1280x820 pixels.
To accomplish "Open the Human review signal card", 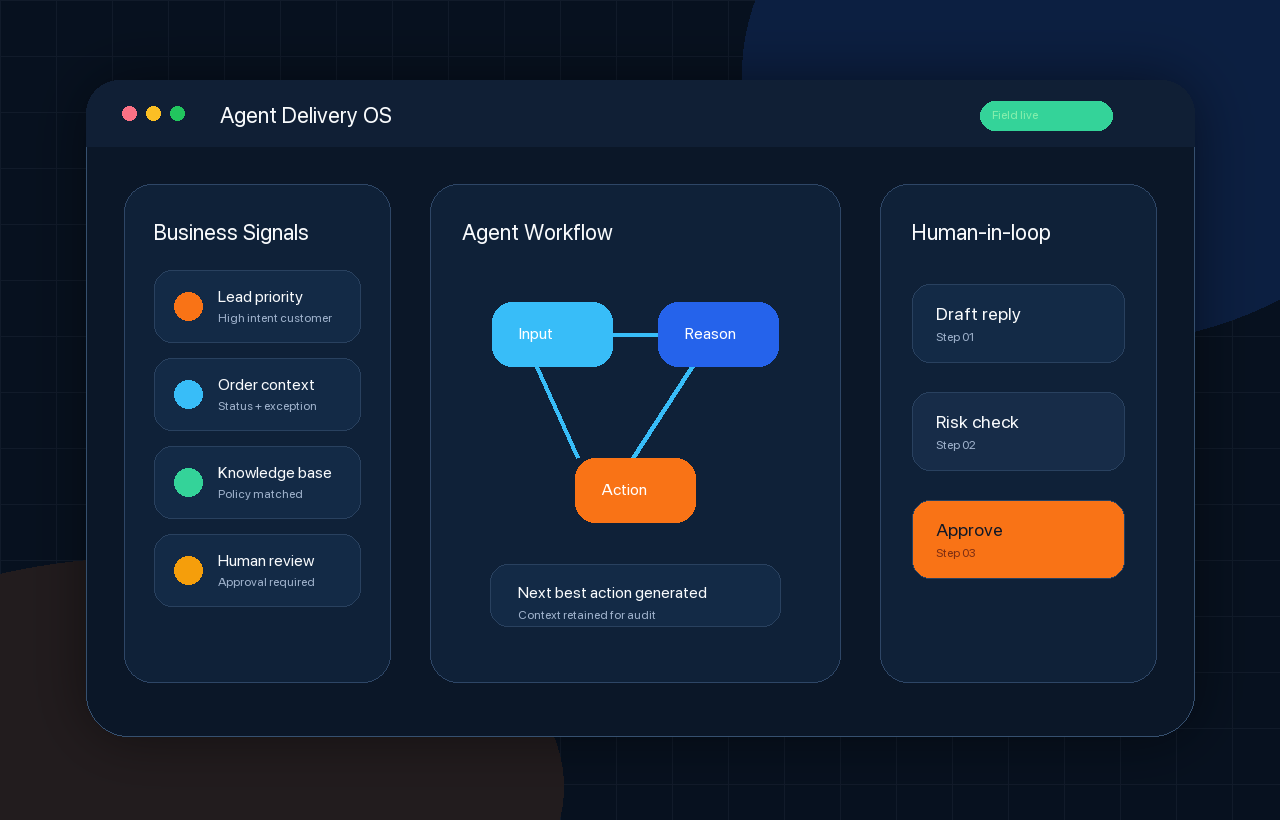I will coord(257,570).
